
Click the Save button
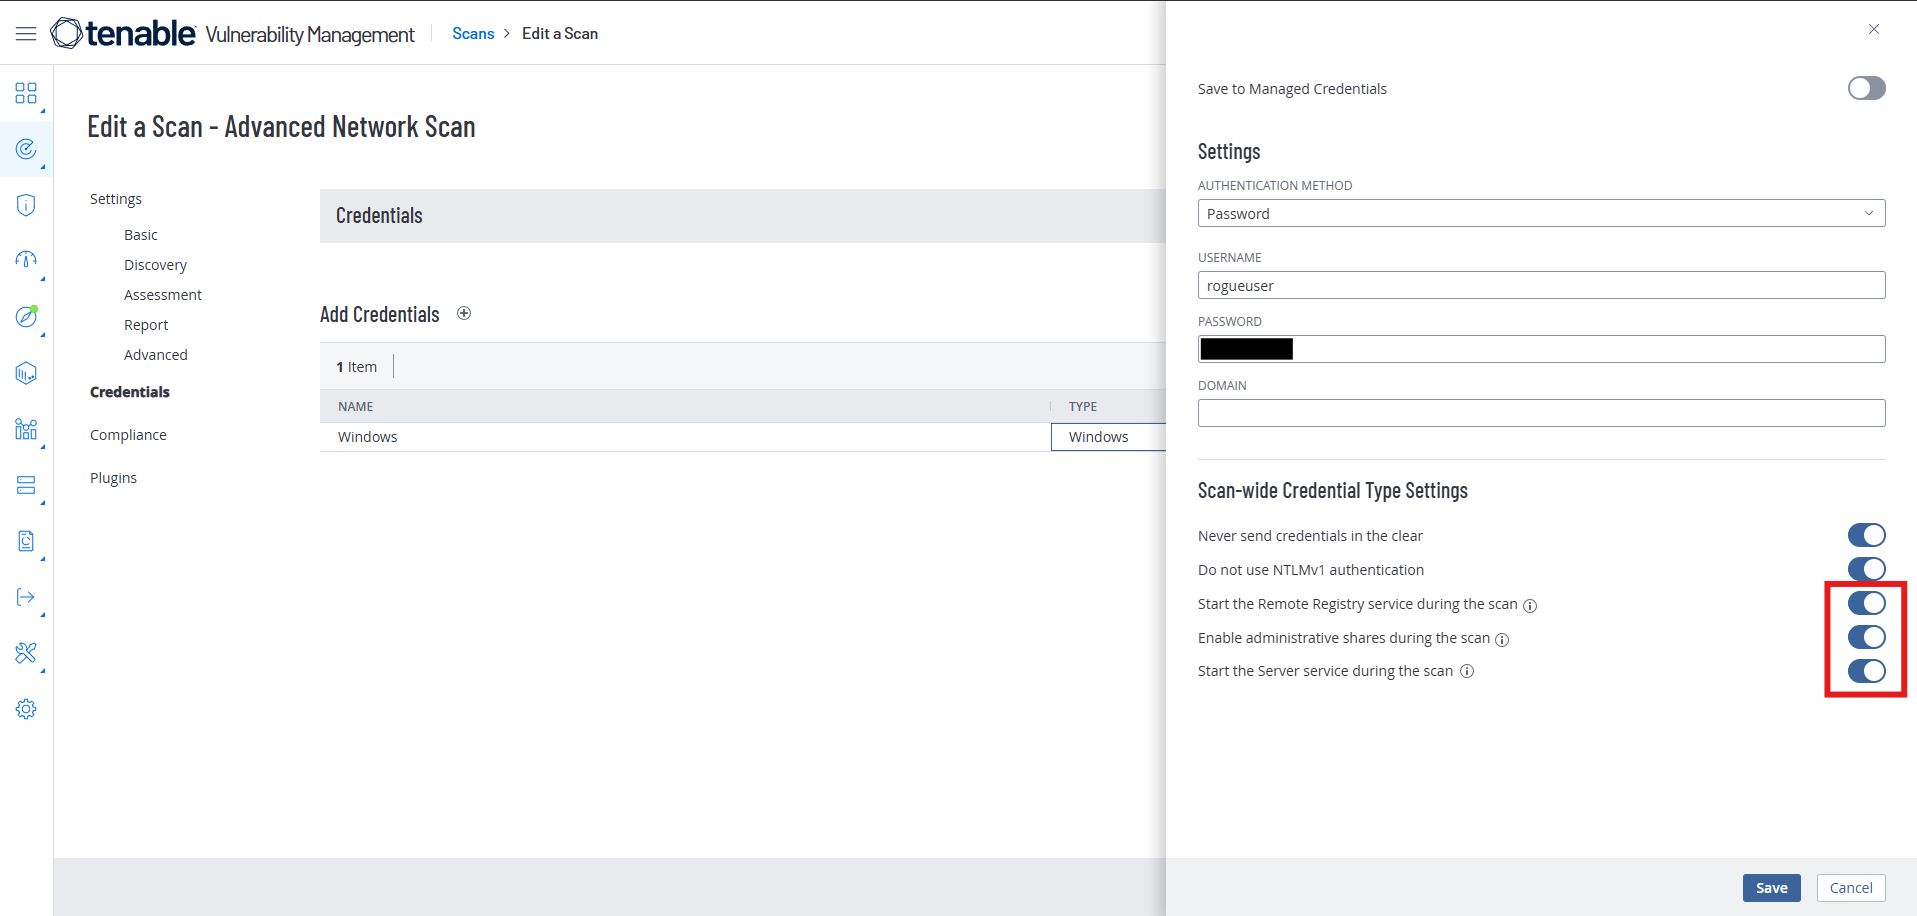[x=1771, y=888]
